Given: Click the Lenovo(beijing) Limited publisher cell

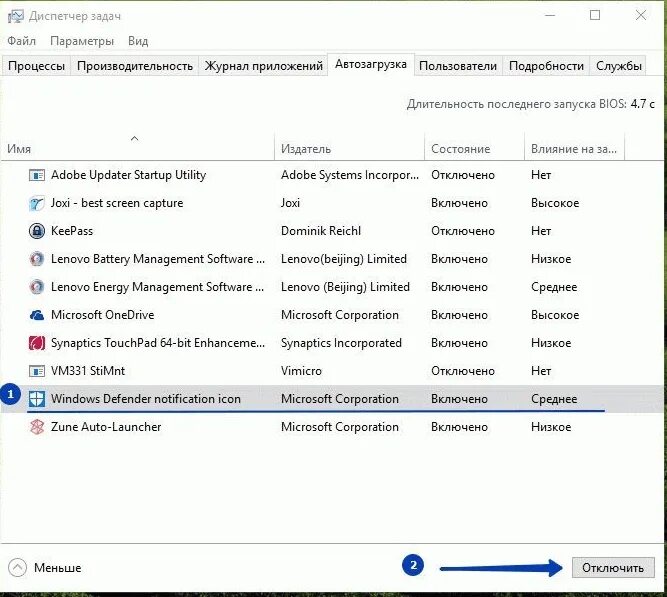Looking at the screenshot, I should (344, 259).
